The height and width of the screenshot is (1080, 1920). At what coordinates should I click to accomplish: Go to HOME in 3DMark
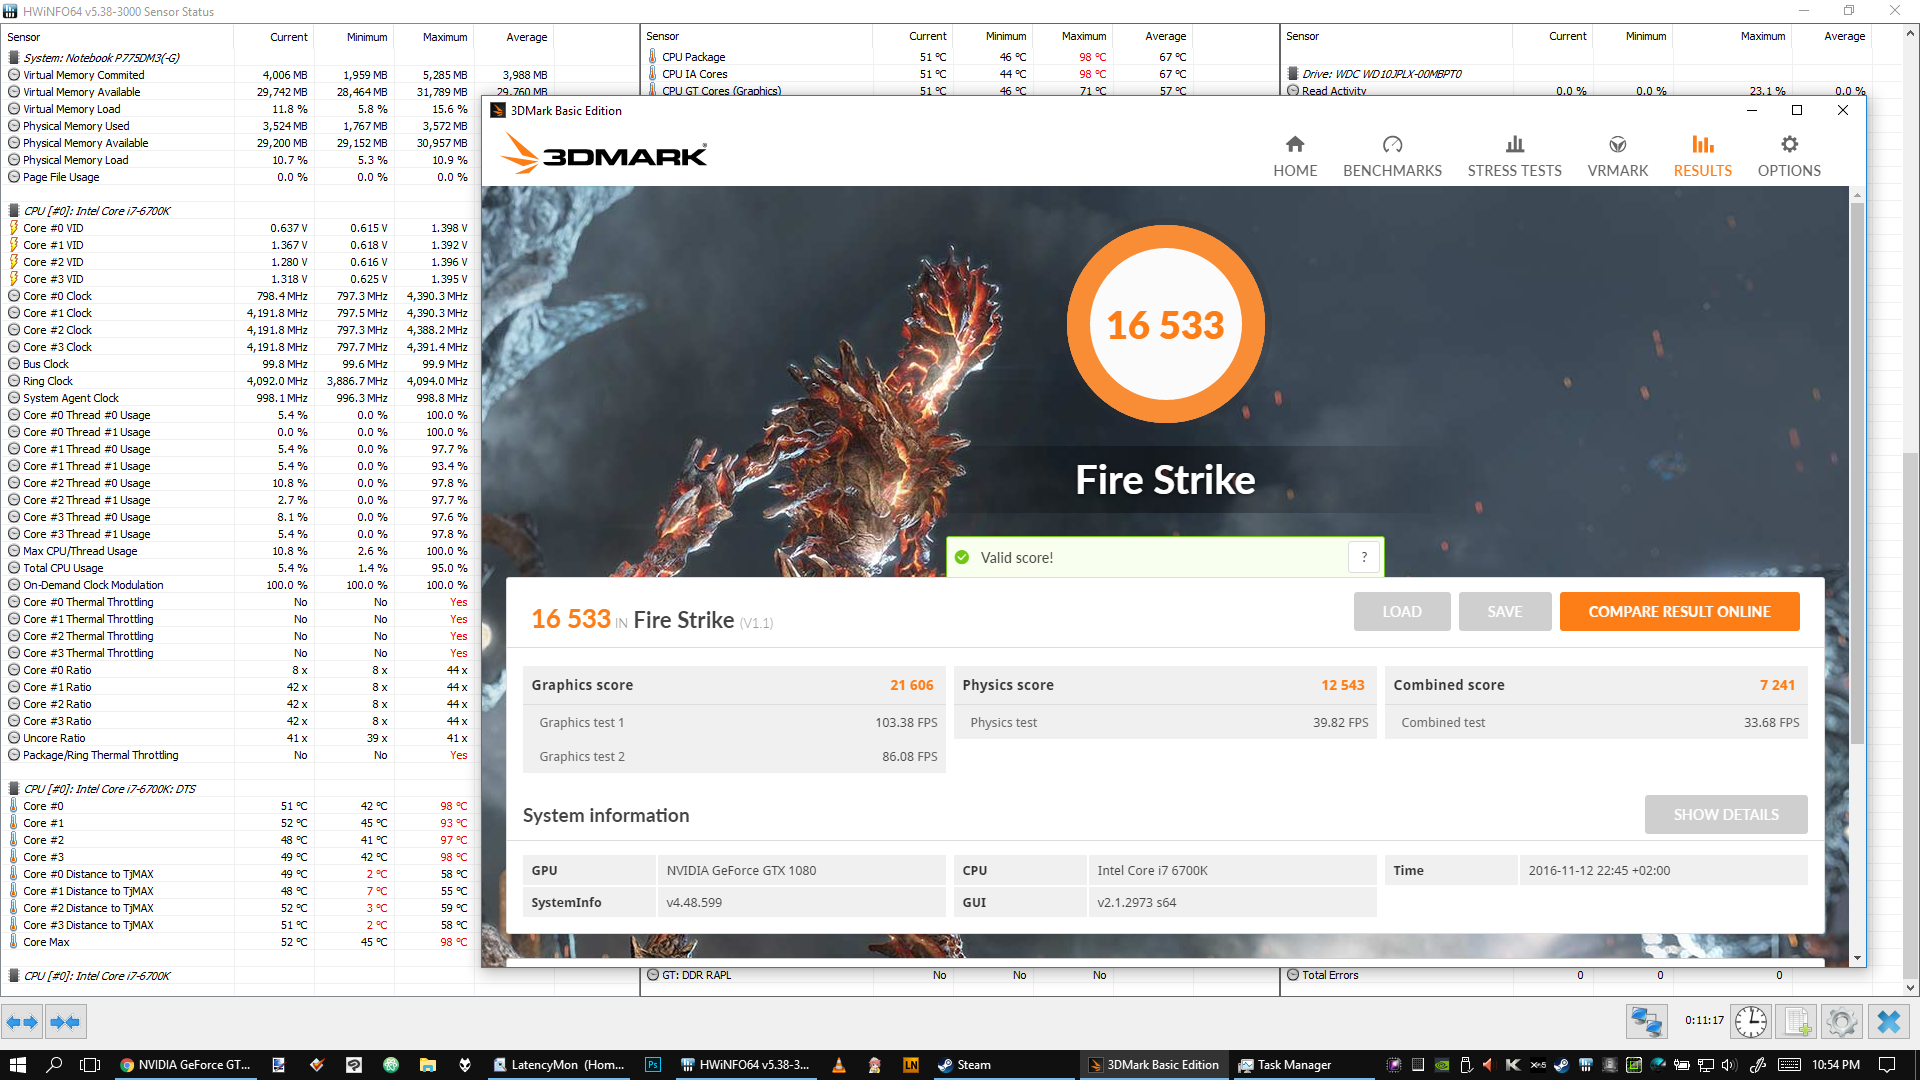coord(1295,157)
